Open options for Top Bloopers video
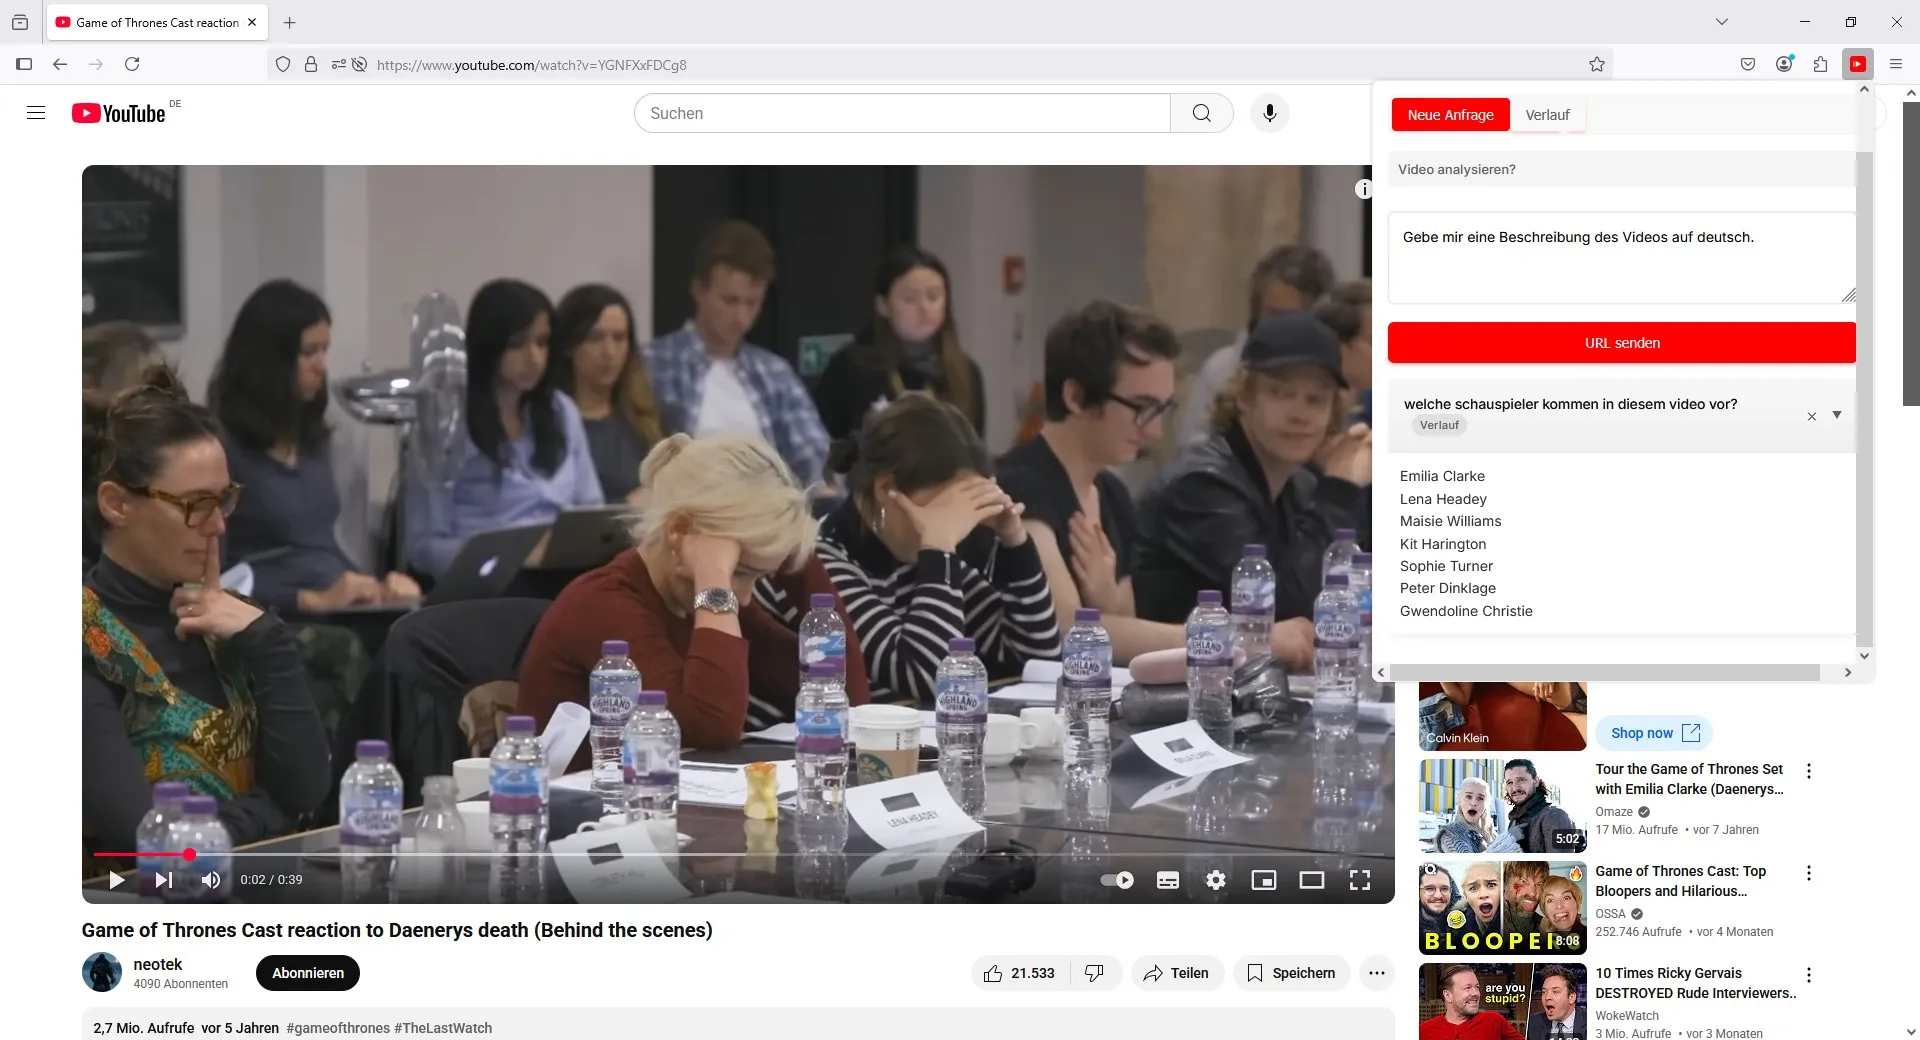The image size is (1920, 1040). click(1808, 873)
